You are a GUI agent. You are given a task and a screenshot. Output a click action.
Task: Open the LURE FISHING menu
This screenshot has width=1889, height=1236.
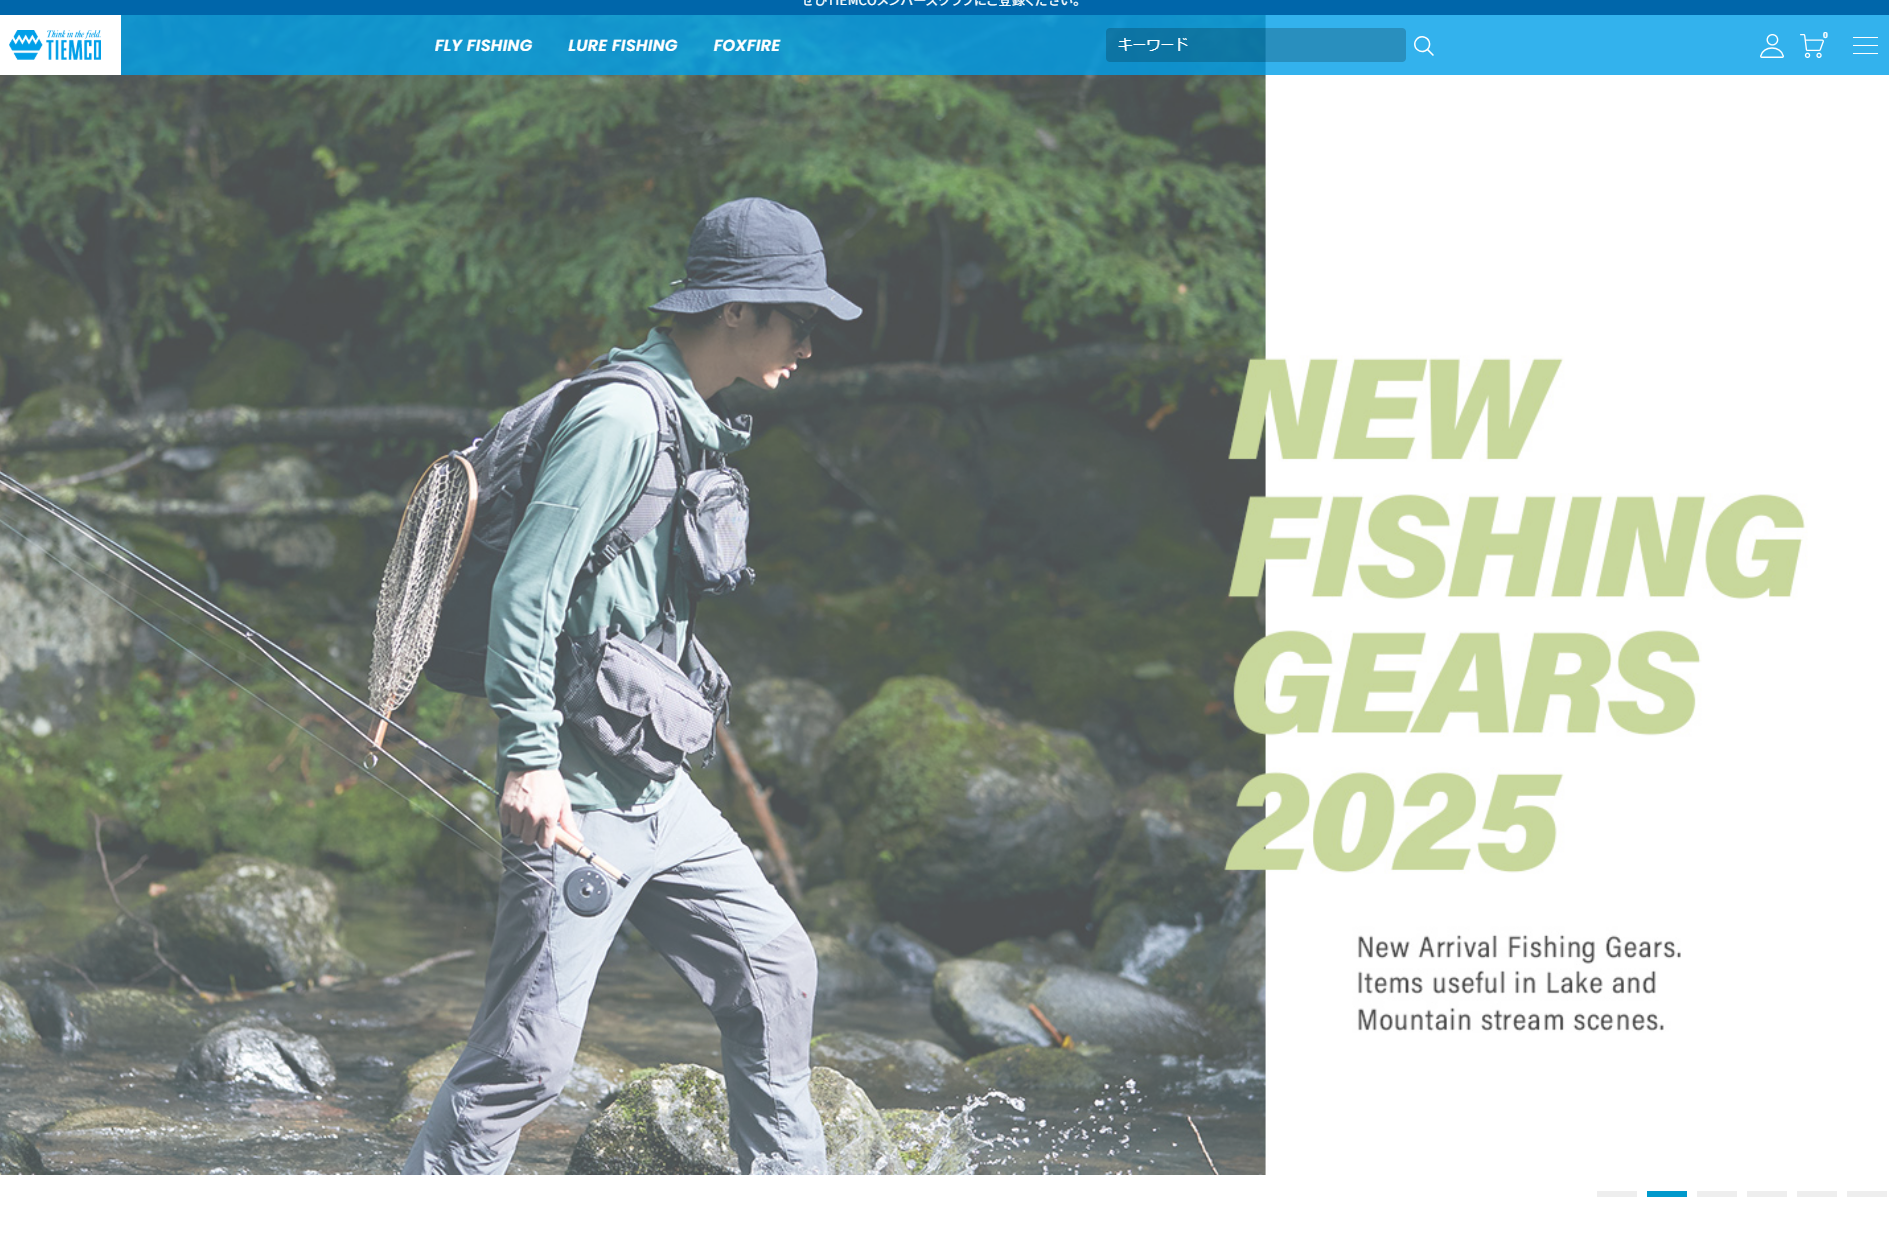622,45
